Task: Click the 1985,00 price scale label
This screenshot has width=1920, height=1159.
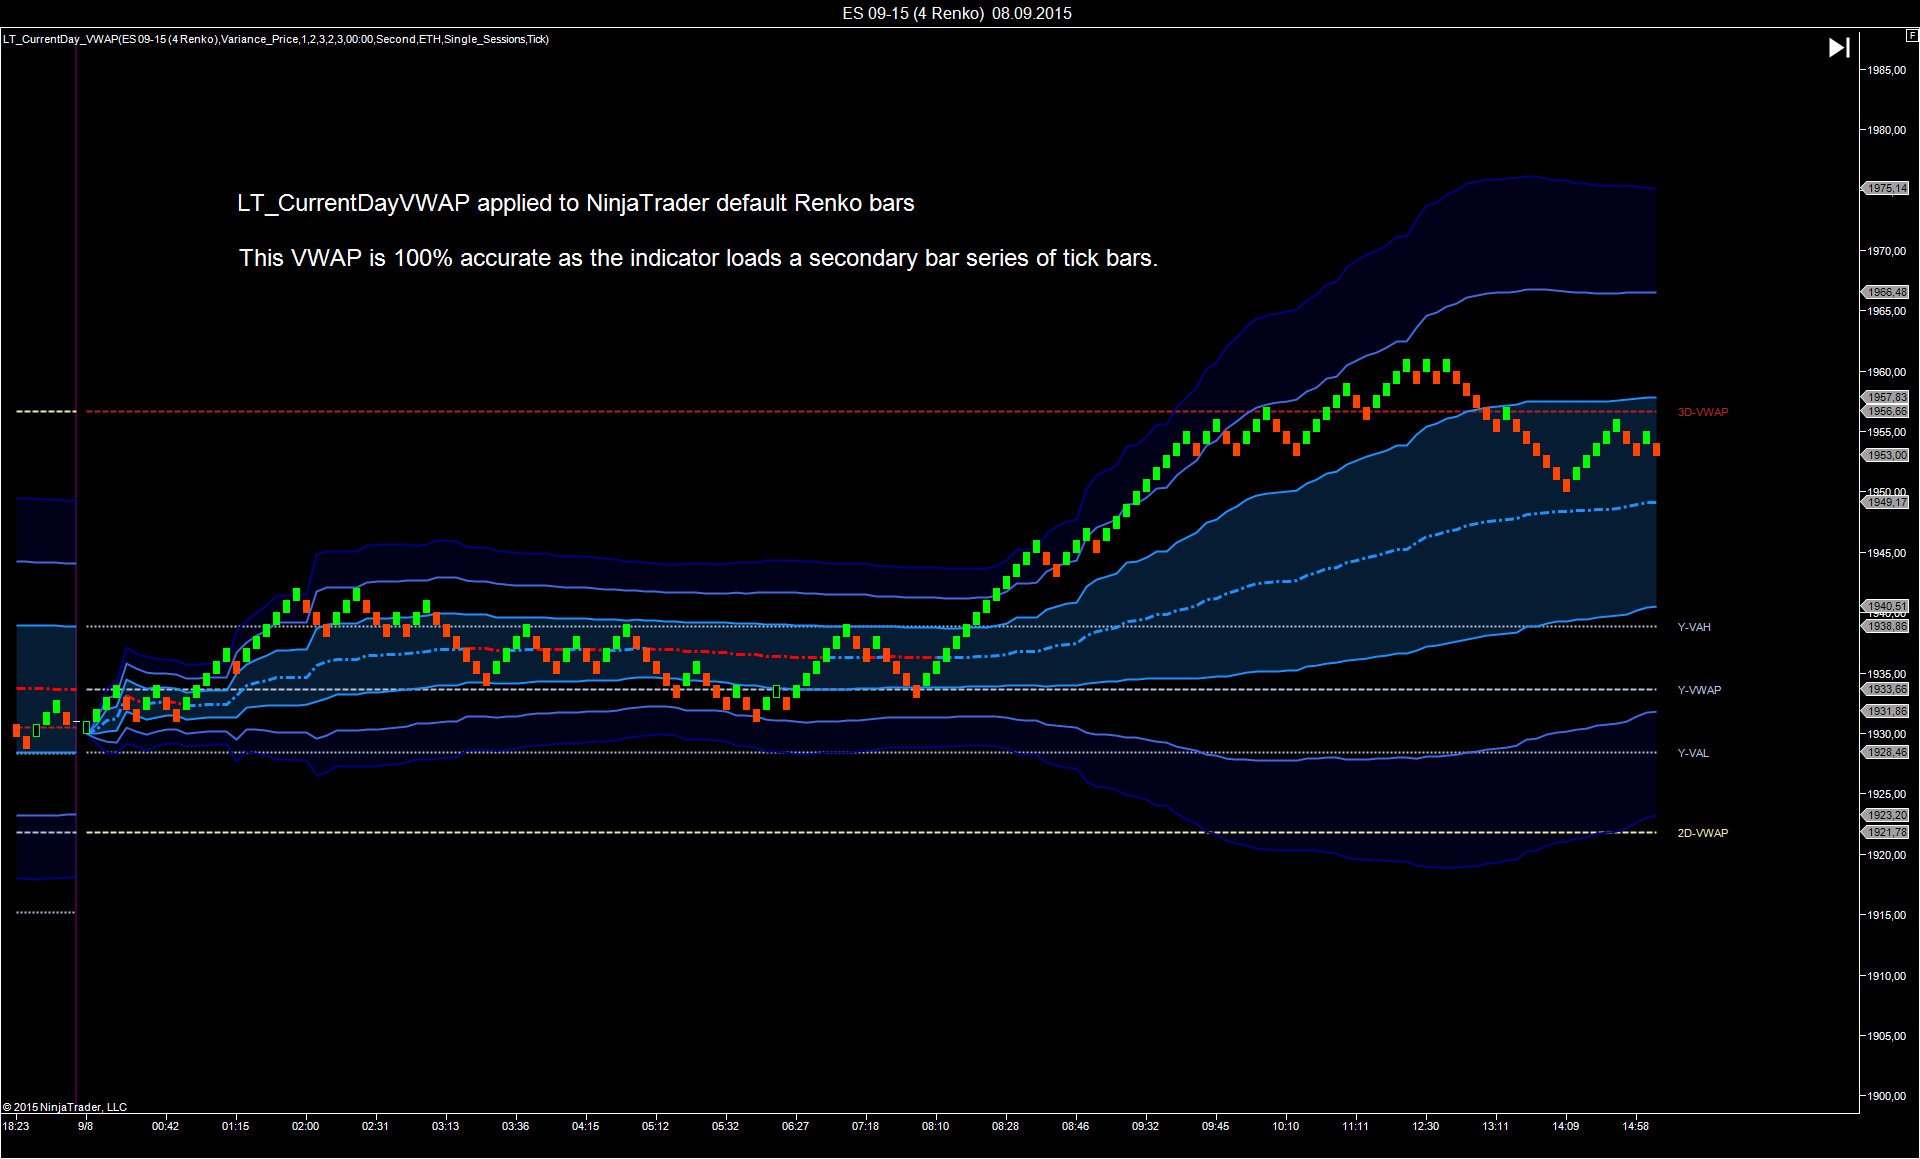Action: [1887, 70]
